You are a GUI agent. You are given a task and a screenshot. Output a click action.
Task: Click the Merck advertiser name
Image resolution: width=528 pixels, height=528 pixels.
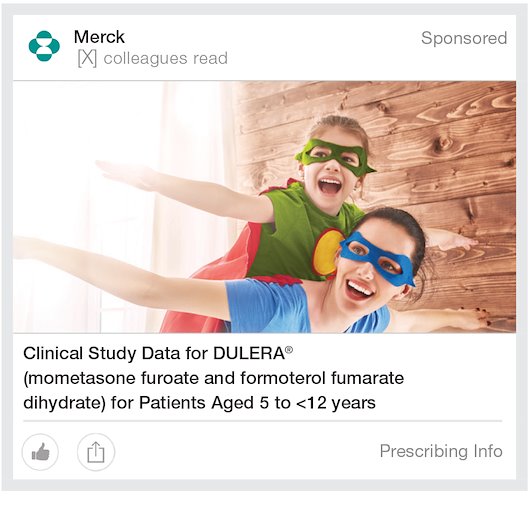click(99, 37)
